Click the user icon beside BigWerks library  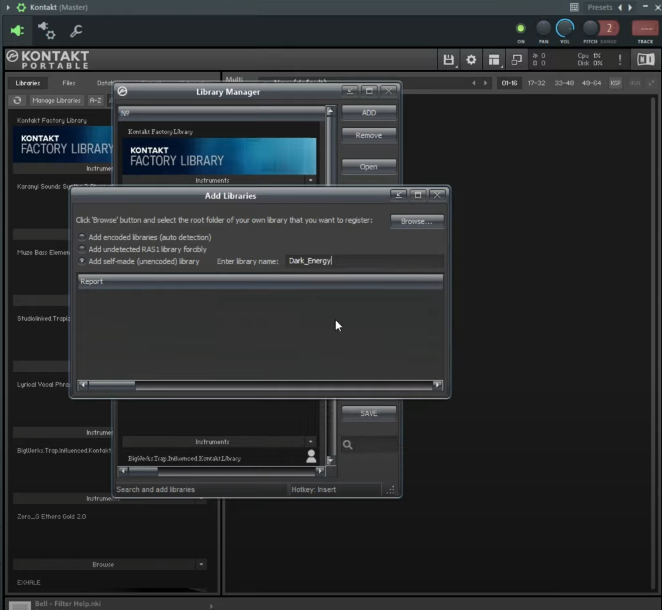311,456
